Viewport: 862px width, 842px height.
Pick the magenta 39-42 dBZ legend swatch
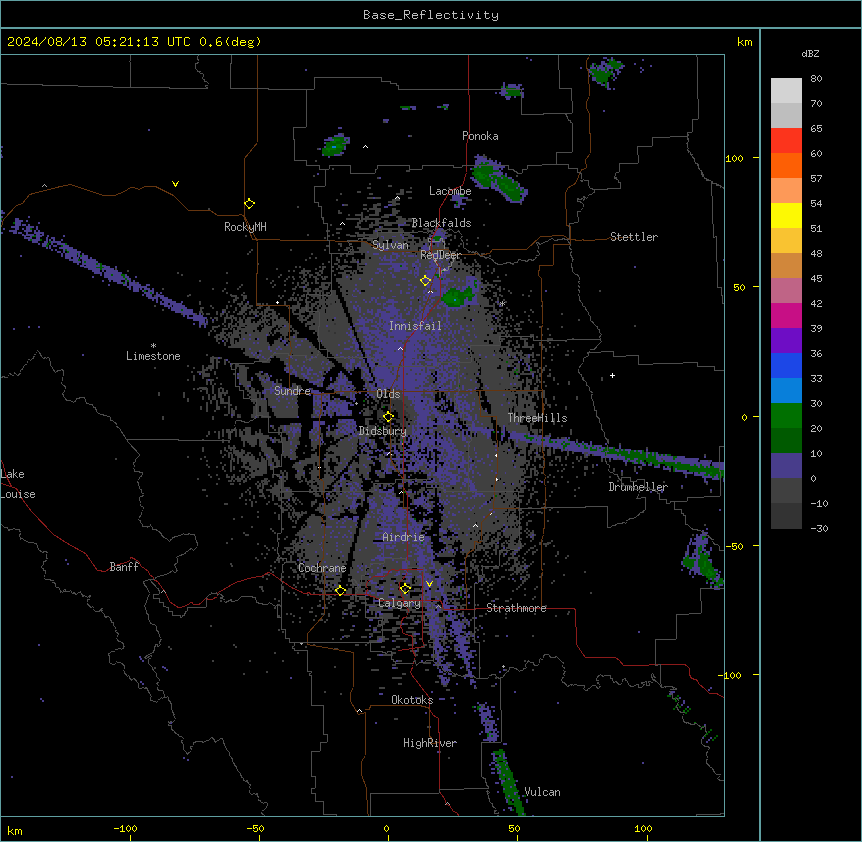[786, 315]
